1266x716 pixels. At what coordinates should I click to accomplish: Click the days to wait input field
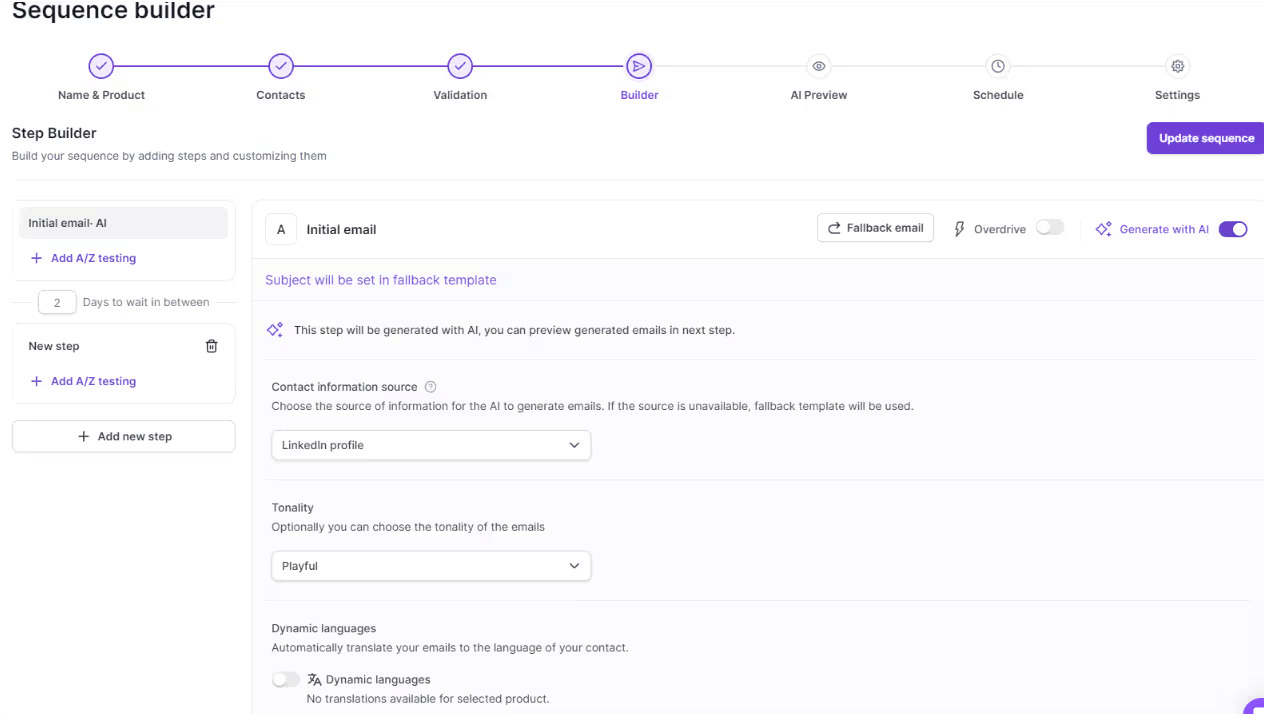[x=57, y=301]
